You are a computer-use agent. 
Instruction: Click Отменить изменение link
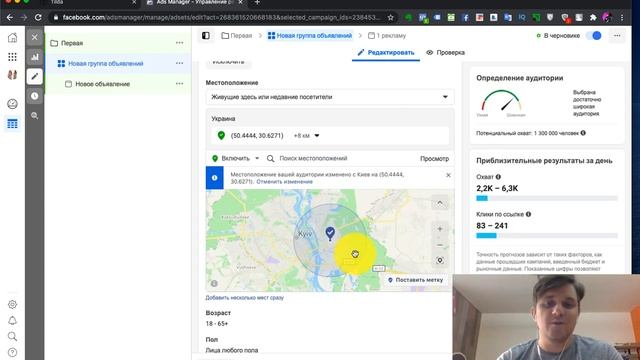click(284, 182)
